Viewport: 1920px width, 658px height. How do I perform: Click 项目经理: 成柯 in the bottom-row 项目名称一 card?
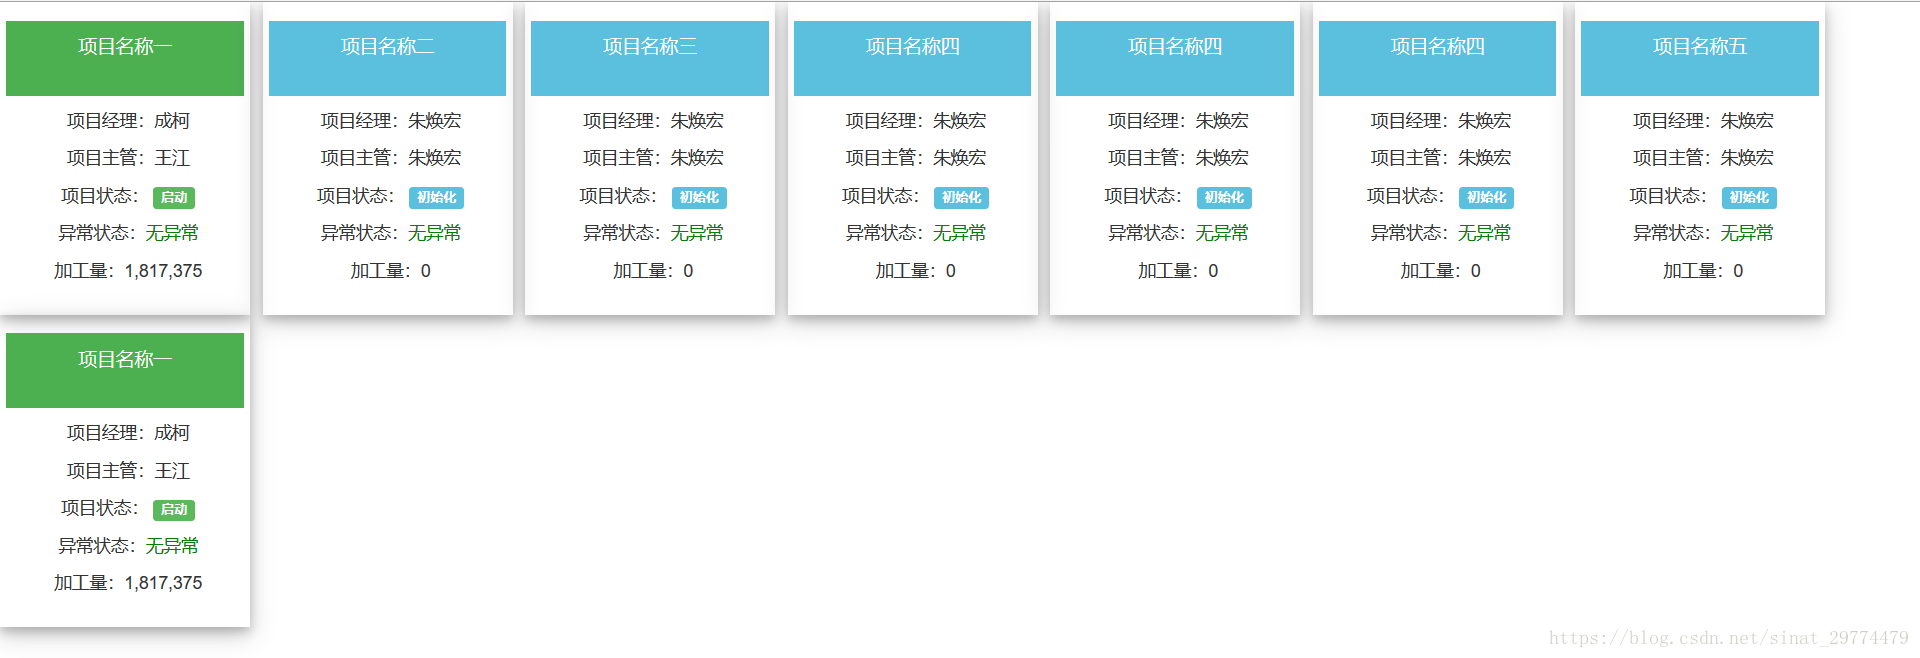pyautogui.click(x=128, y=433)
